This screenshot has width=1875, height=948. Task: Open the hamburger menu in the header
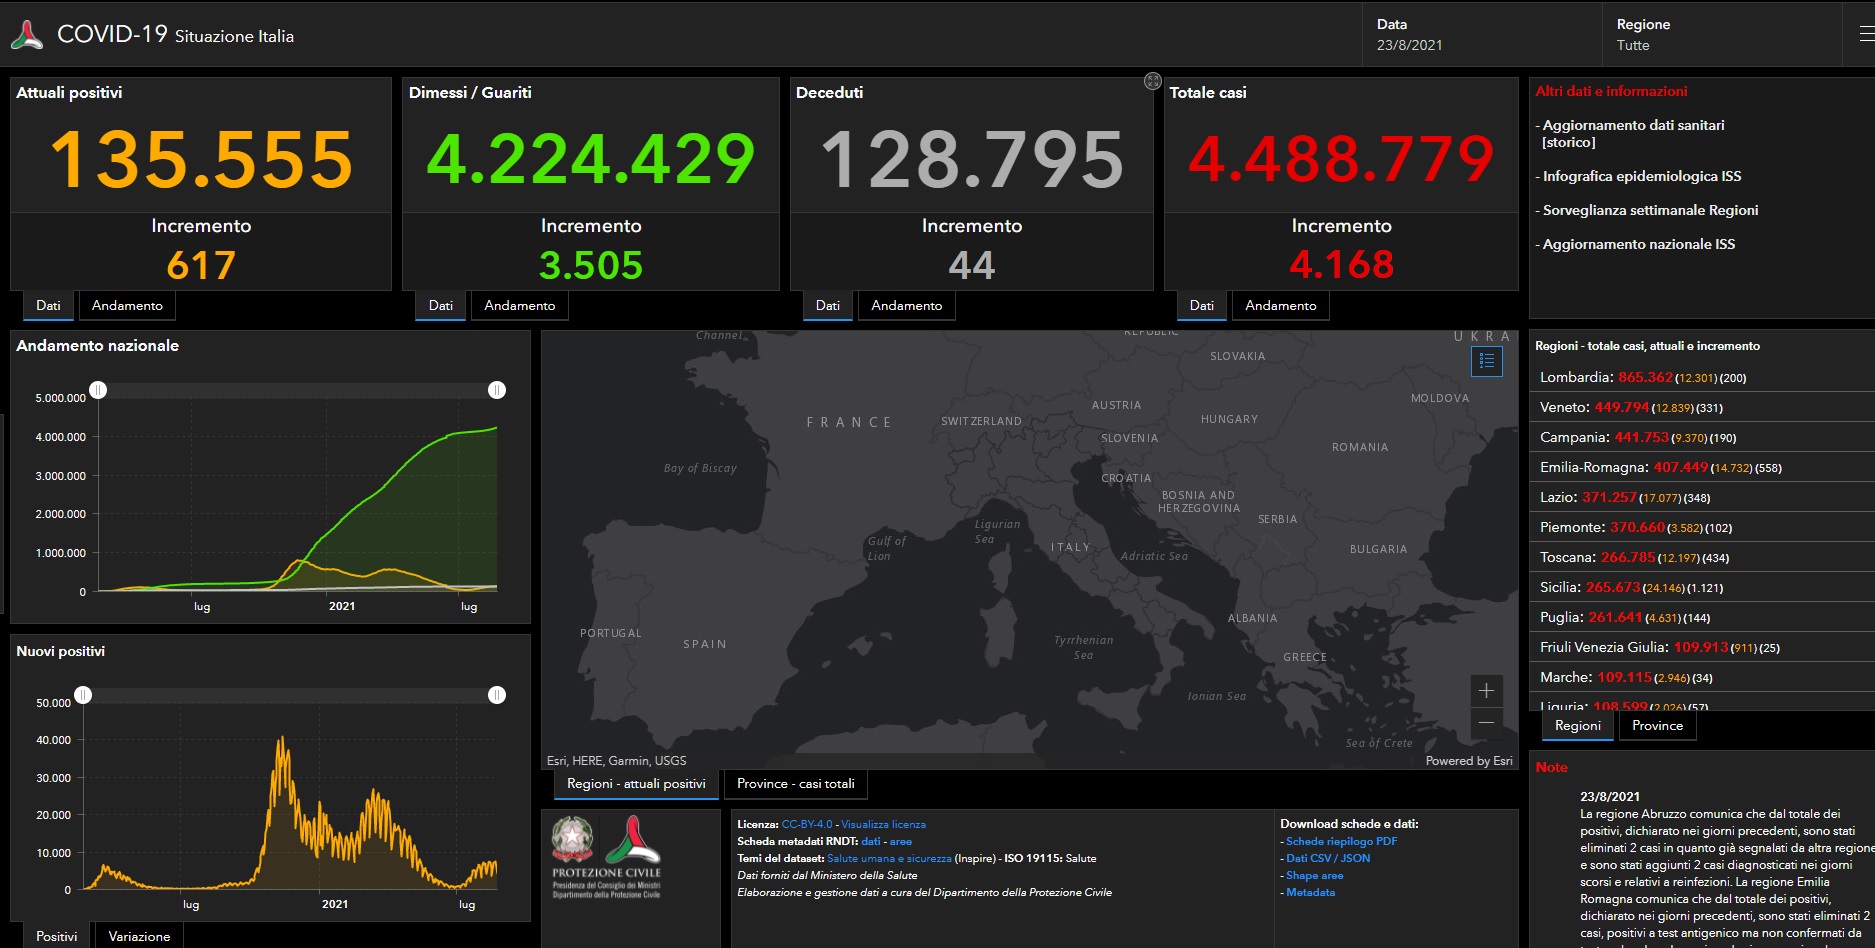(1865, 34)
